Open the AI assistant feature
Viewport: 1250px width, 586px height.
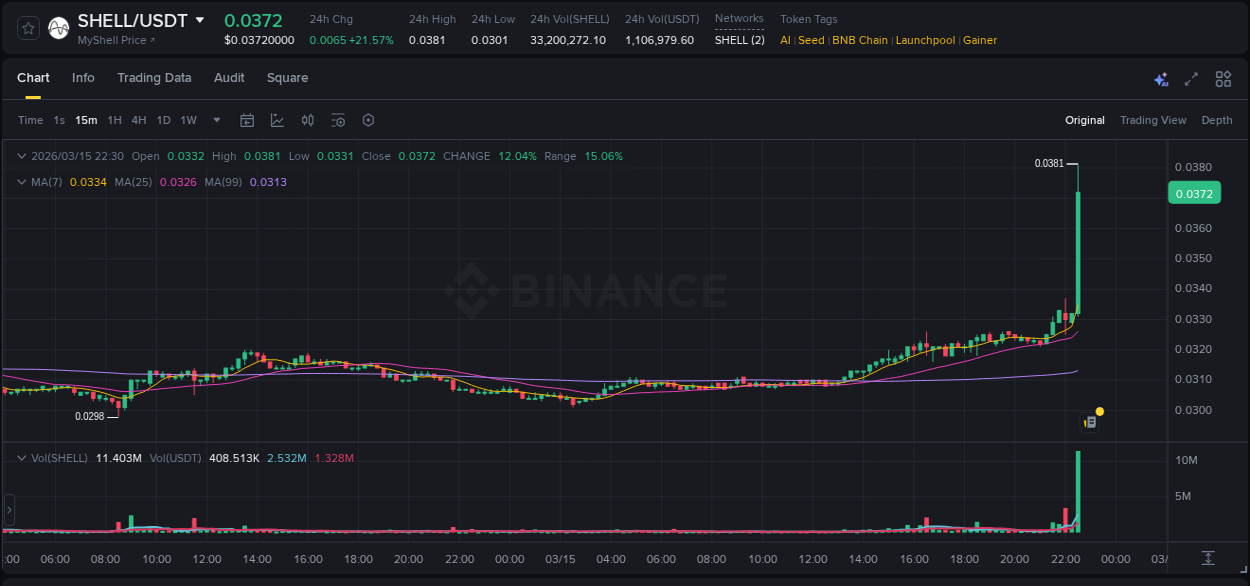click(x=1161, y=78)
